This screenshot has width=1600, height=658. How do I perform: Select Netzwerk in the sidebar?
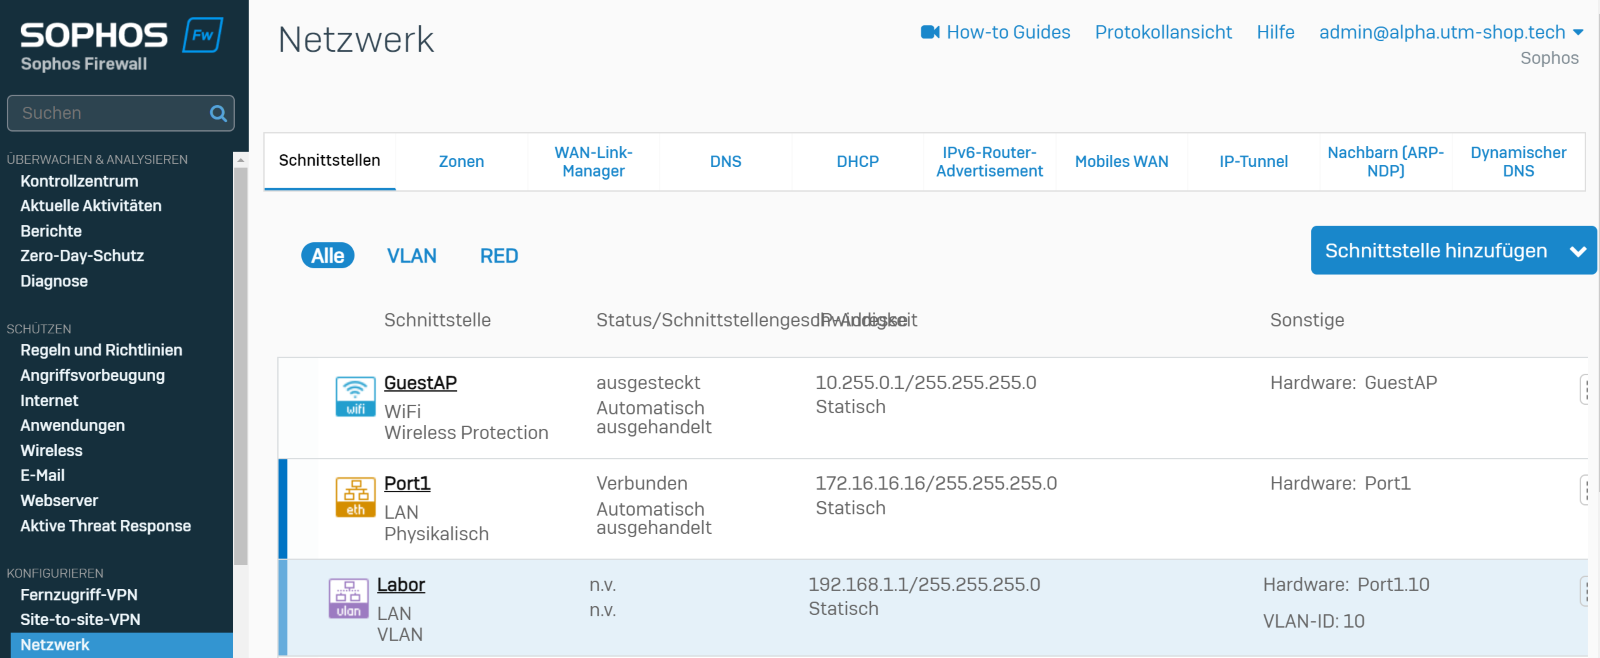click(121, 645)
